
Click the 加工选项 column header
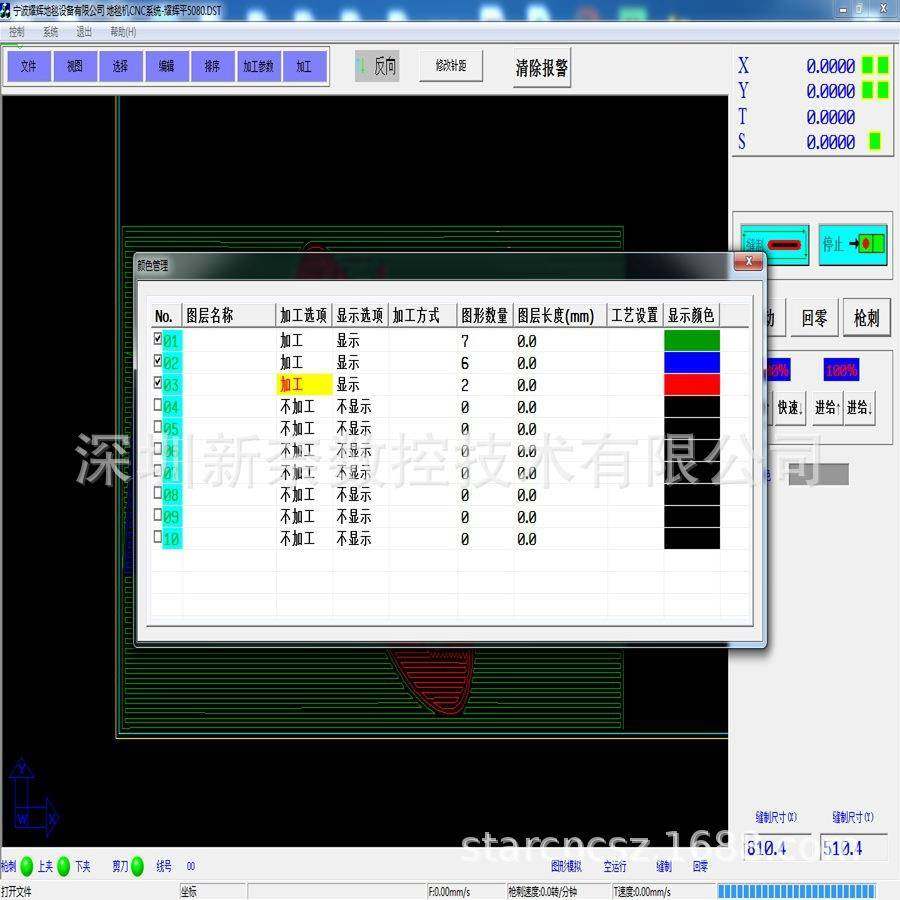(304, 315)
